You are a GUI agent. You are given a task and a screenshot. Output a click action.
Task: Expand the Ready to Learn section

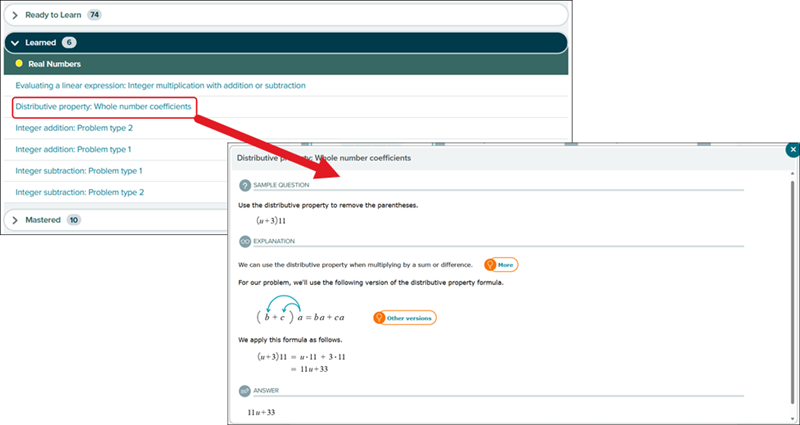tap(14, 15)
